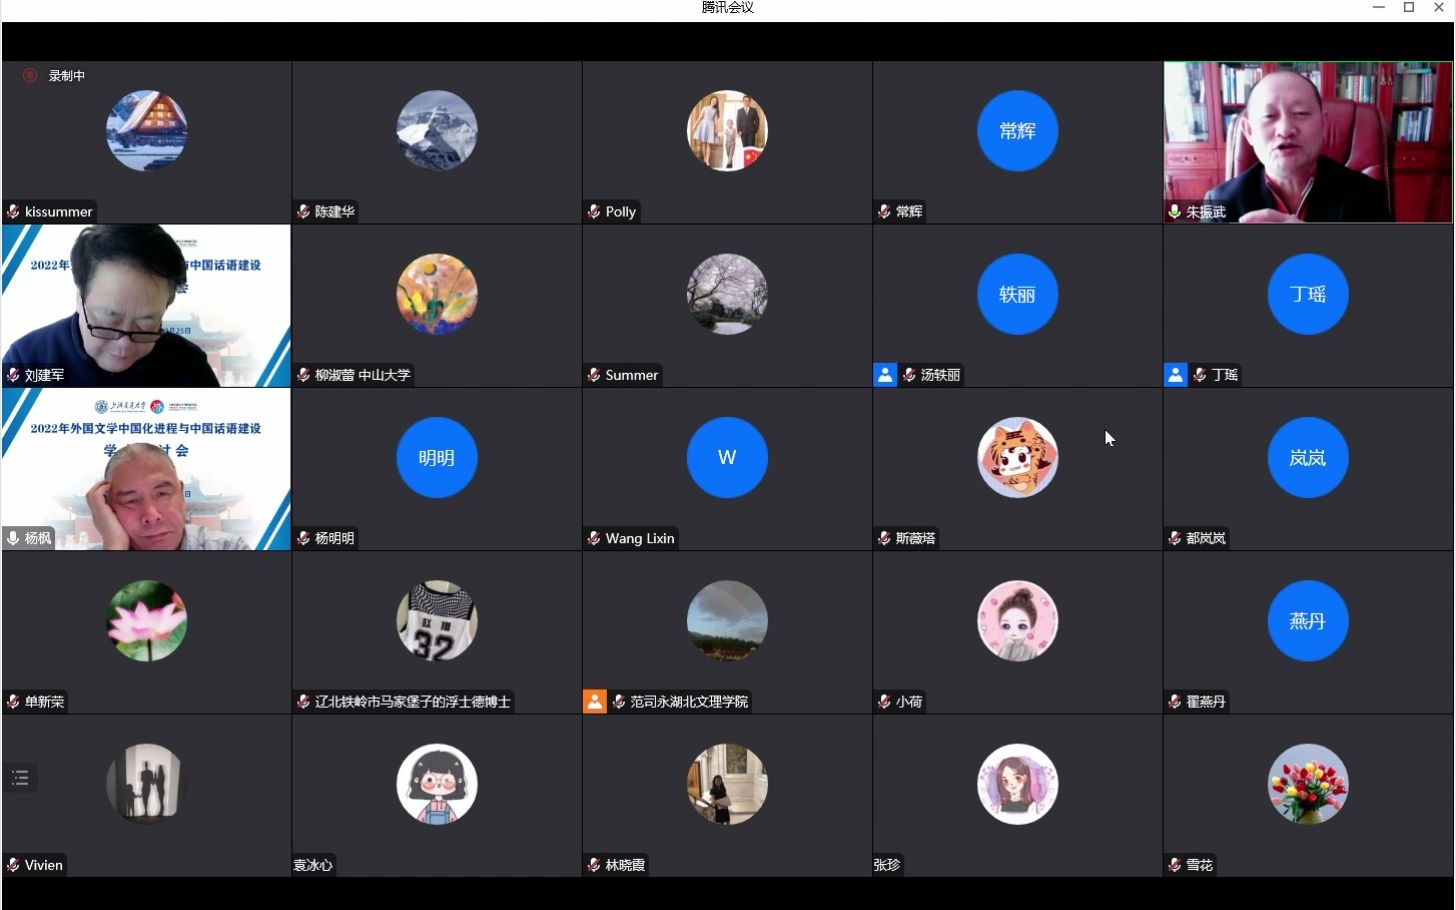The height and width of the screenshot is (910, 1456).
Task: Click 刘建军's microphone icon
Action: click(x=12, y=375)
